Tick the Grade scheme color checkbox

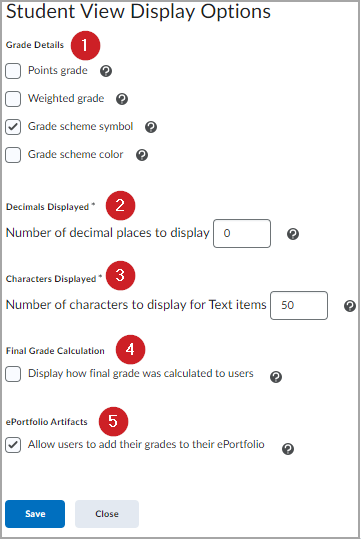click(13, 155)
